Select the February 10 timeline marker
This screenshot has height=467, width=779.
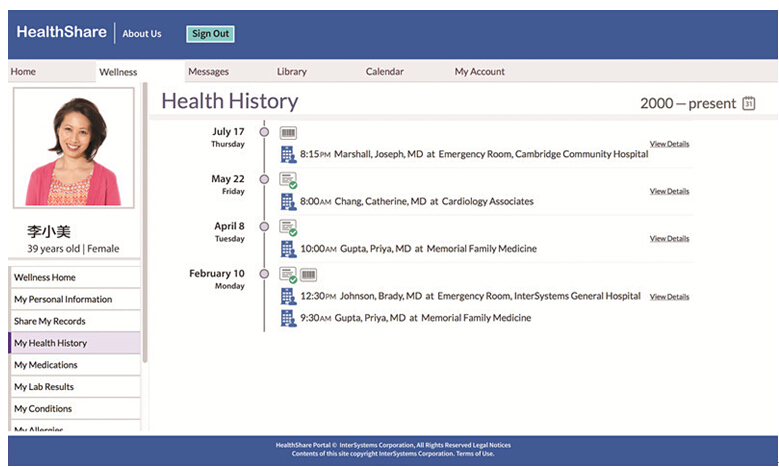pyautogui.click(x=264, y=273)
